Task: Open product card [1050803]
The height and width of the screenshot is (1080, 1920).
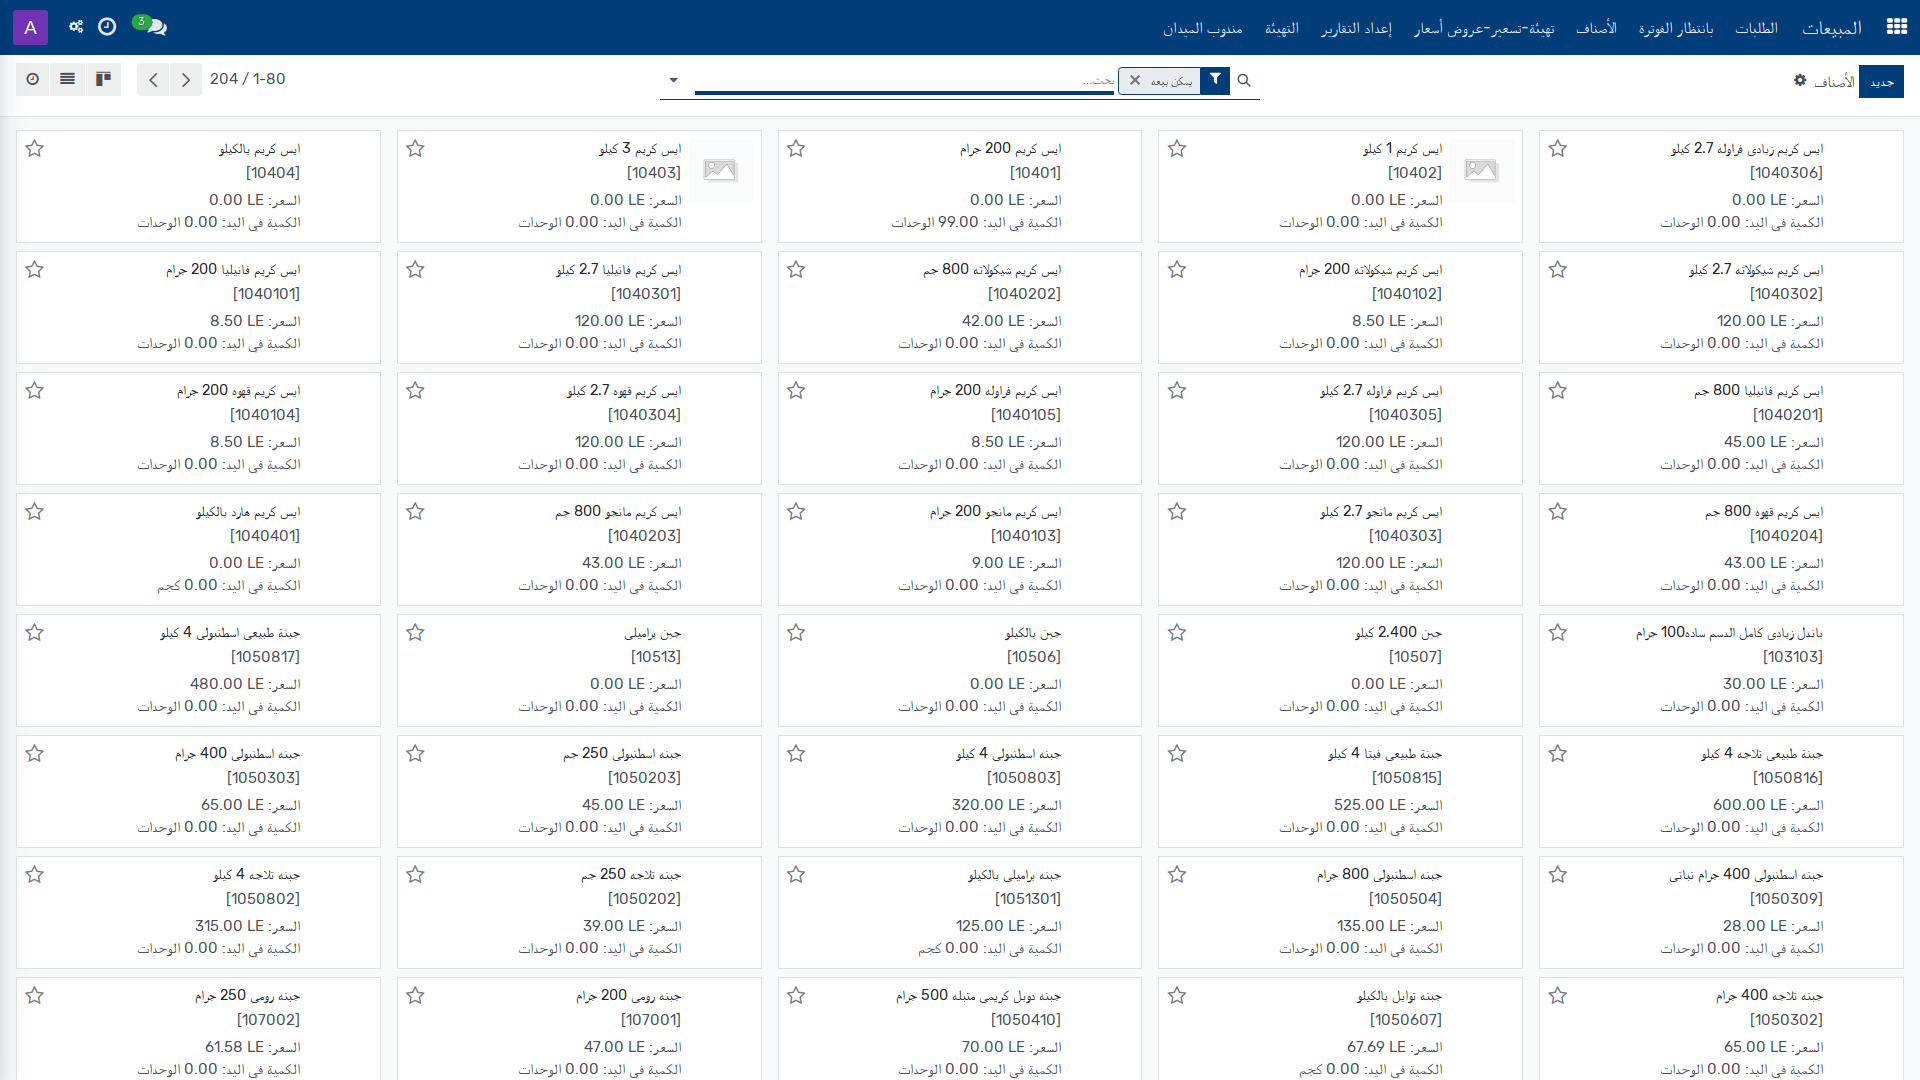Action: pos(960,791)
